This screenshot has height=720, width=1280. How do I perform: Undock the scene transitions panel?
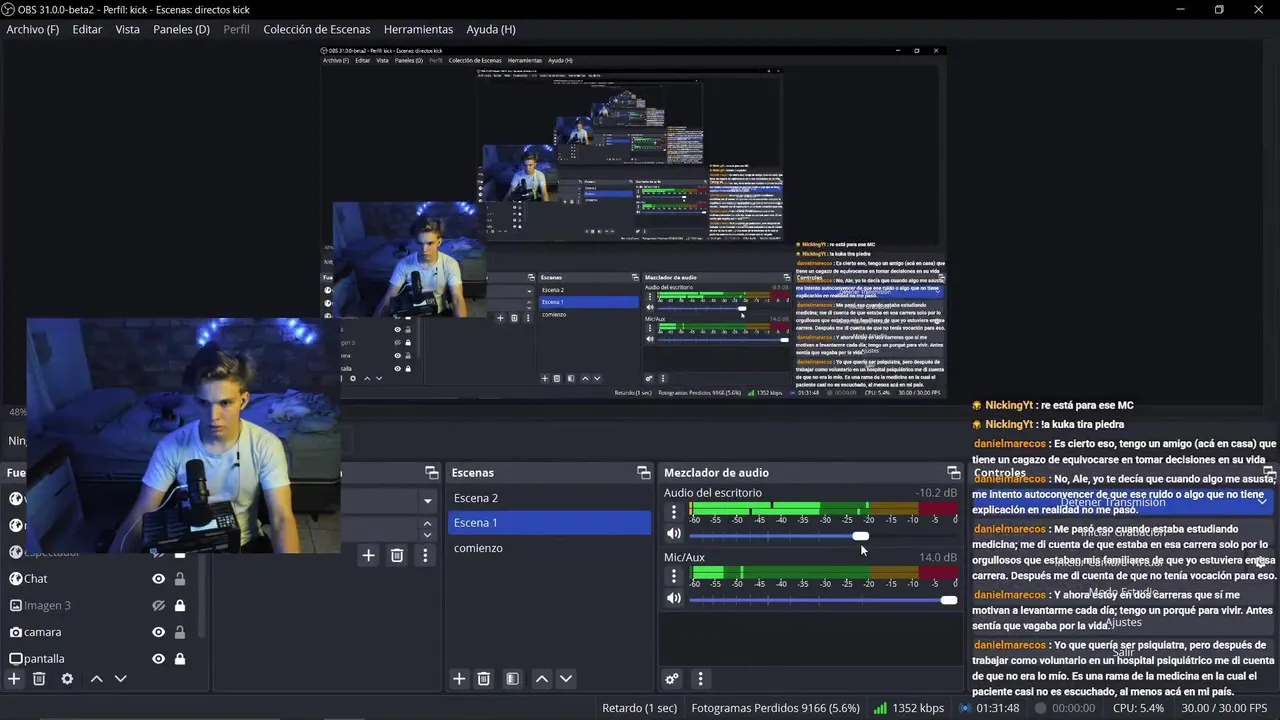tap(431, 472)
